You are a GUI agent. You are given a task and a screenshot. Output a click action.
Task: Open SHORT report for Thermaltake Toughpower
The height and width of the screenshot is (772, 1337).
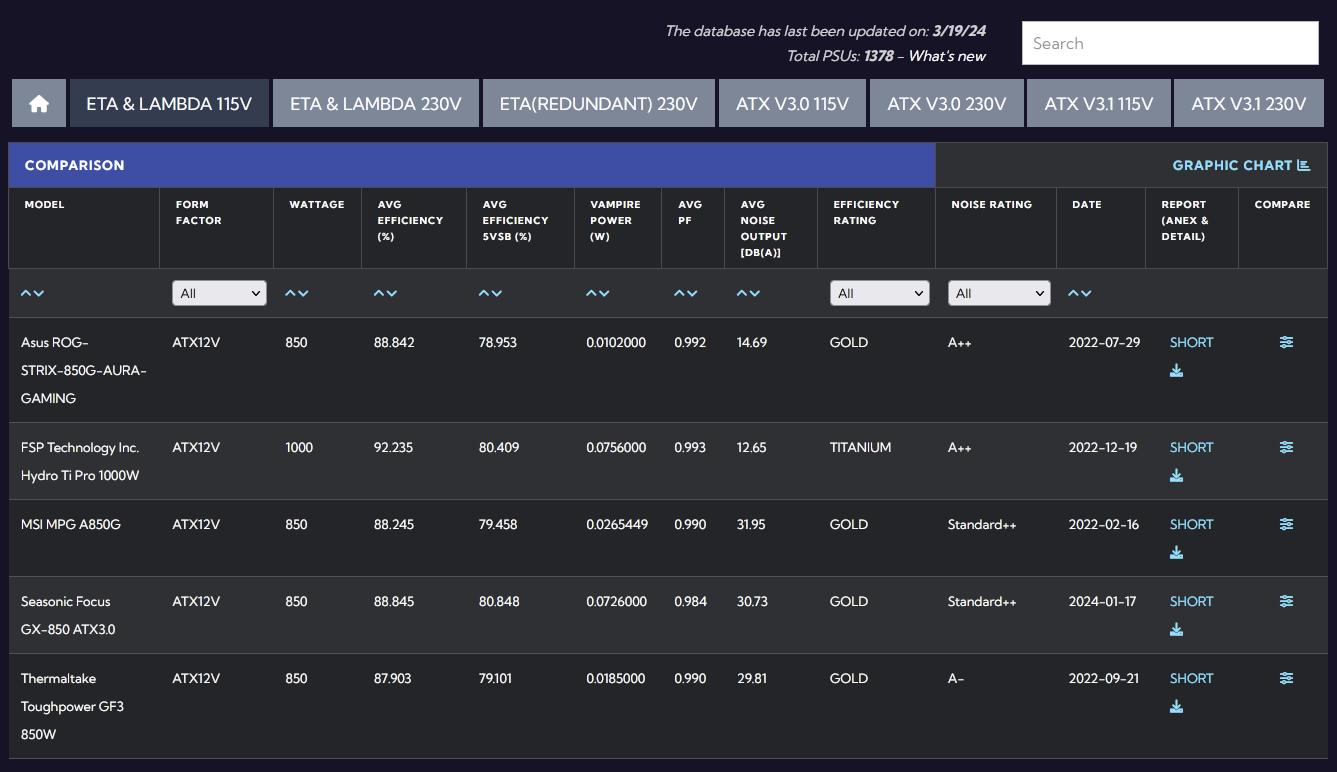[1192, 678]
